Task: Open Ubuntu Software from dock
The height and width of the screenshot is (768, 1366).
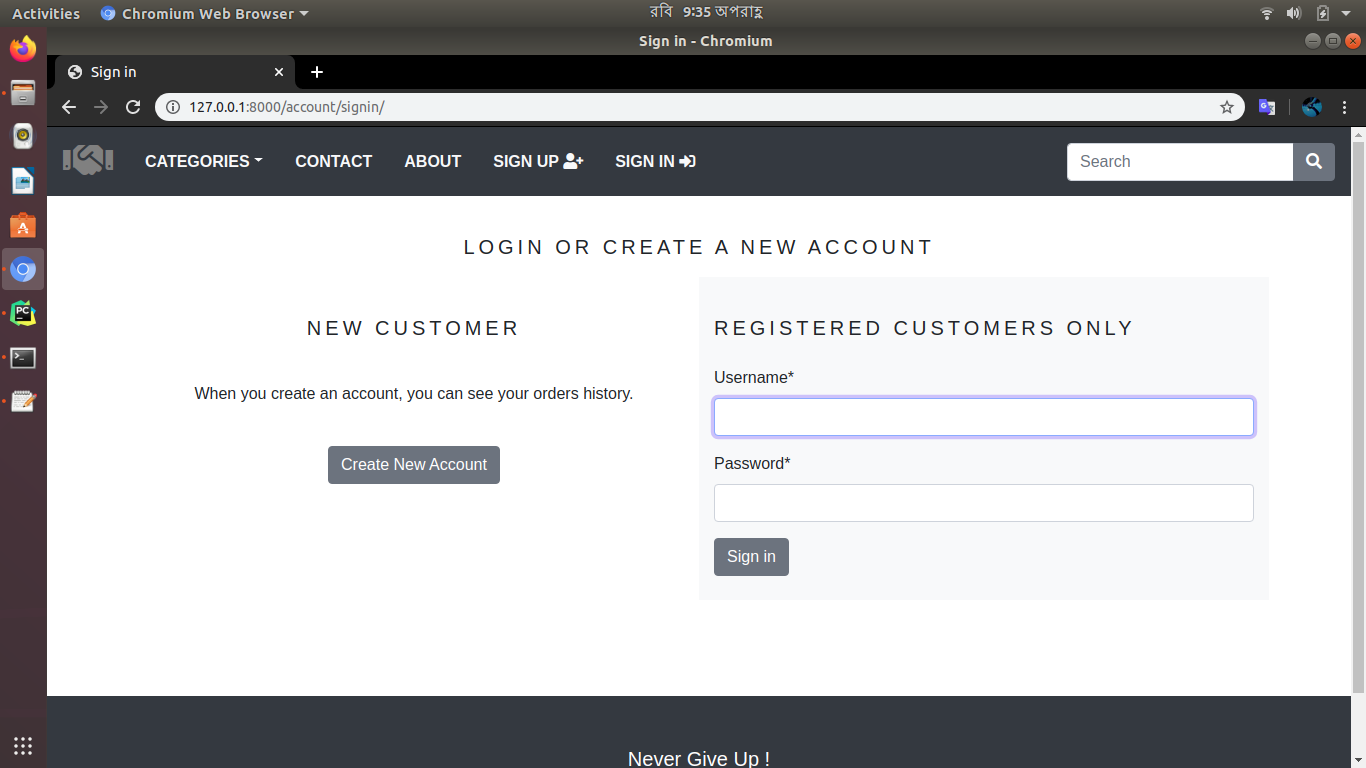Action: [23, 226]
